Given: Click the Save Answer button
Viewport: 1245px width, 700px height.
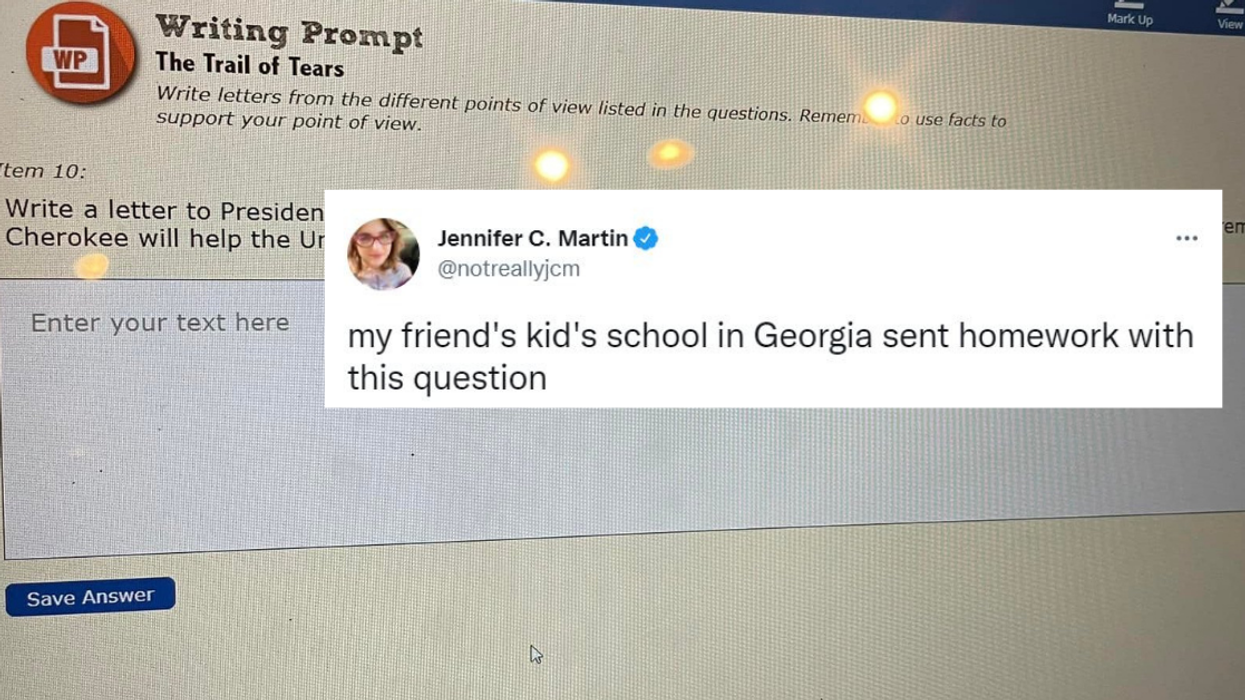Looking at the screenshot, I should pyautogui.click(x=90, y=597).
